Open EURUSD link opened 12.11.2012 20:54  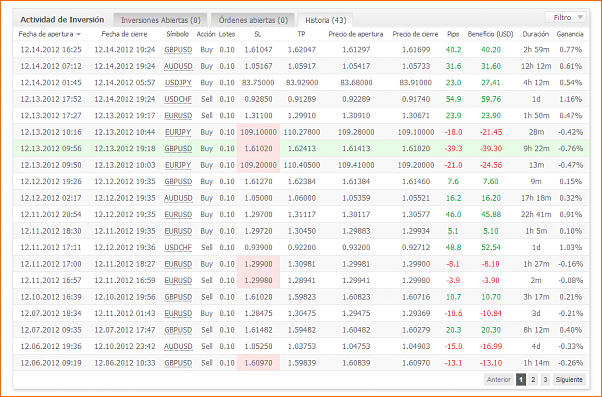[x=178, y=215]
